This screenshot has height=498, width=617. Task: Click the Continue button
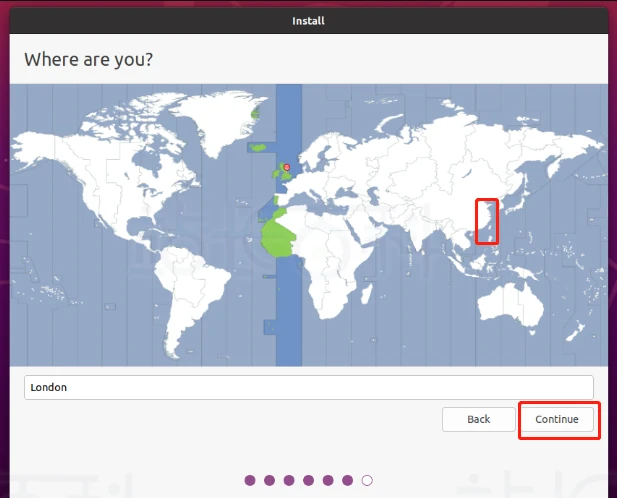tap(557, 419)
